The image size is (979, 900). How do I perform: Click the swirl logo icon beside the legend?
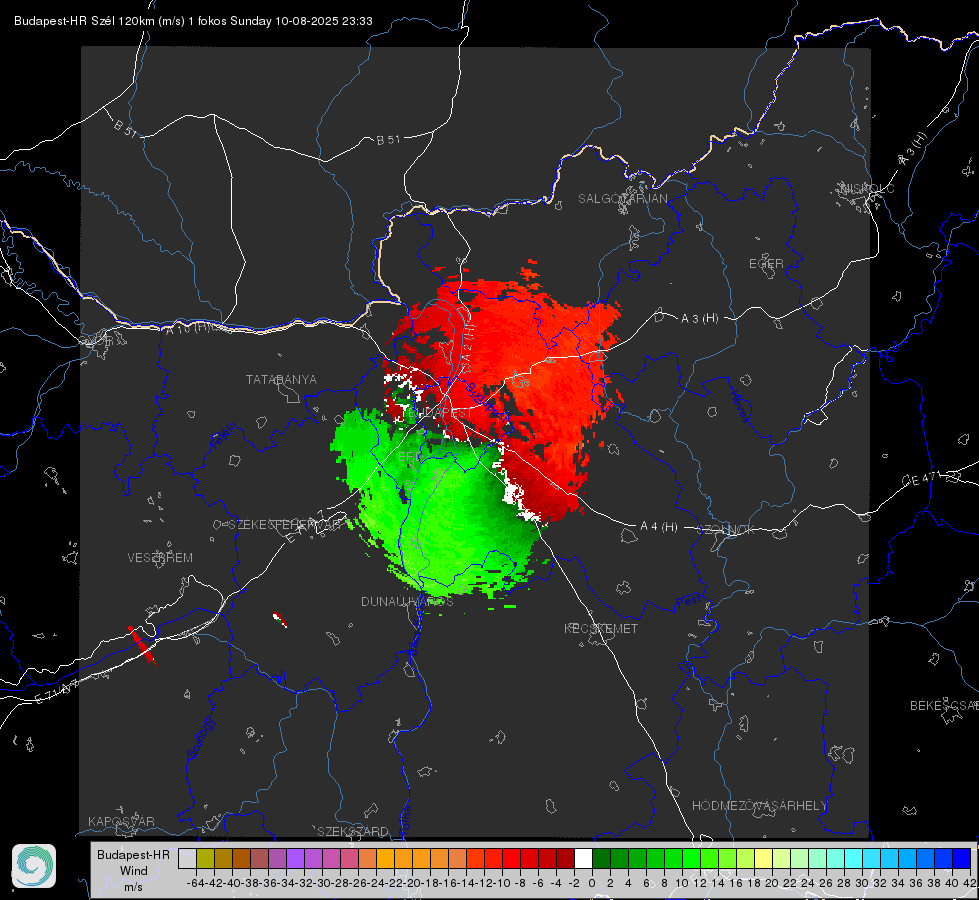[x=34, y=866]
